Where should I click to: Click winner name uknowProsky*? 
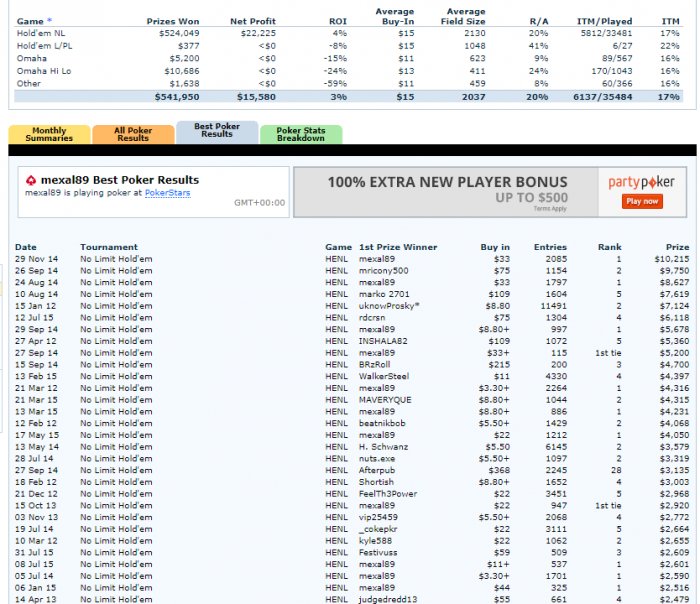click(389, 306)
